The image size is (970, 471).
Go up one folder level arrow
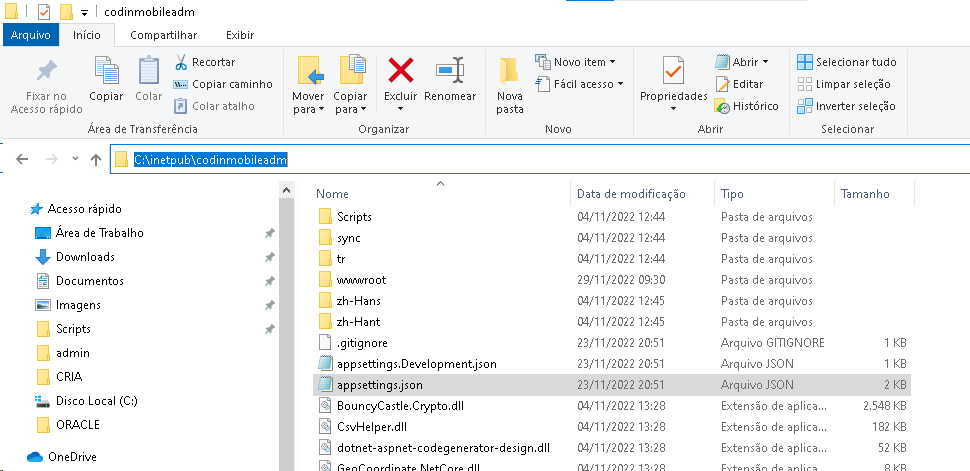coord(95,160)
